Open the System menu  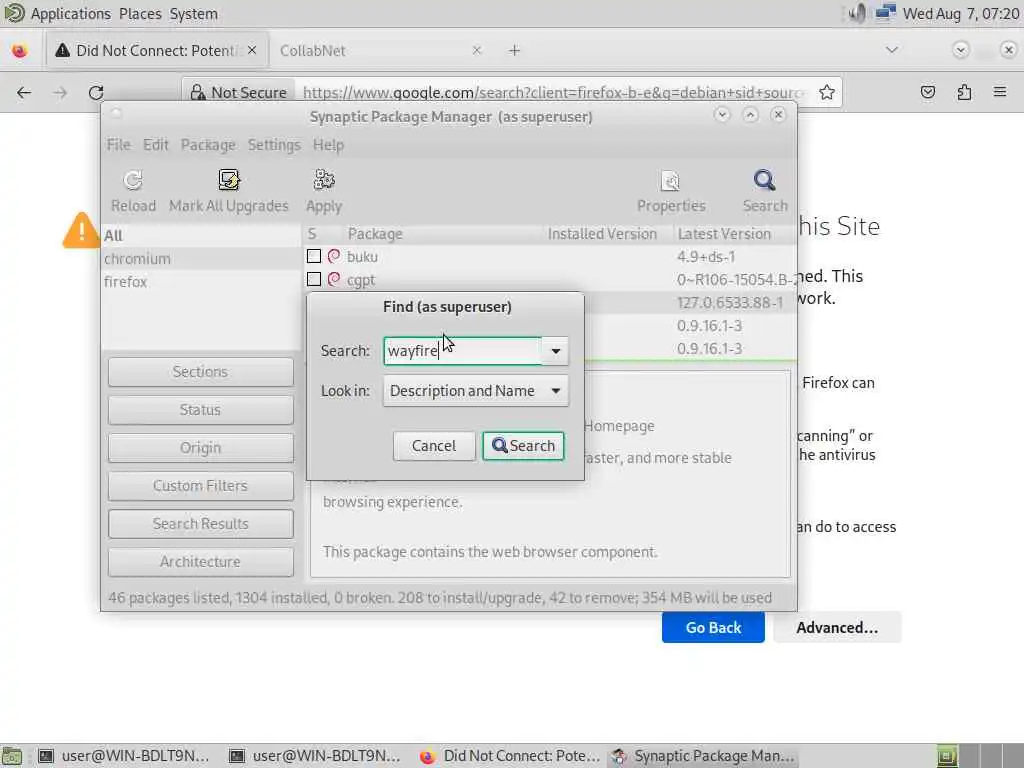tap(193, 14)
